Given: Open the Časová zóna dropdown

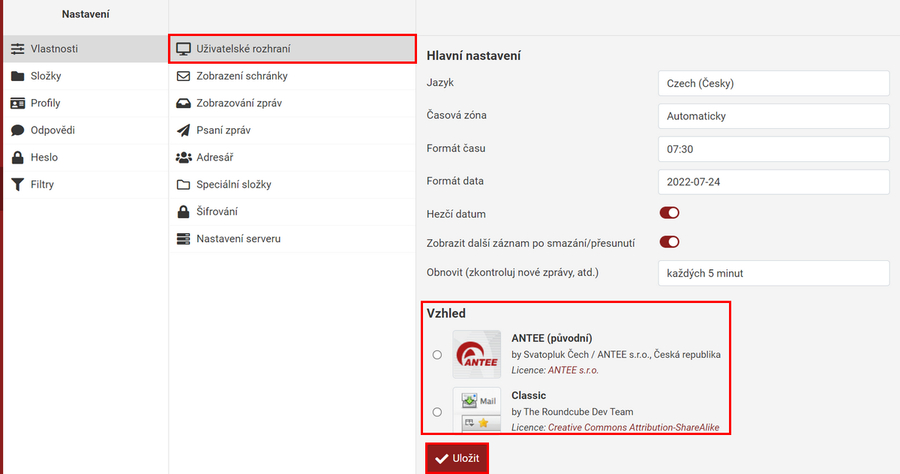Looking at the screenshot, I should pyautogui.click(x=773, y=116).
